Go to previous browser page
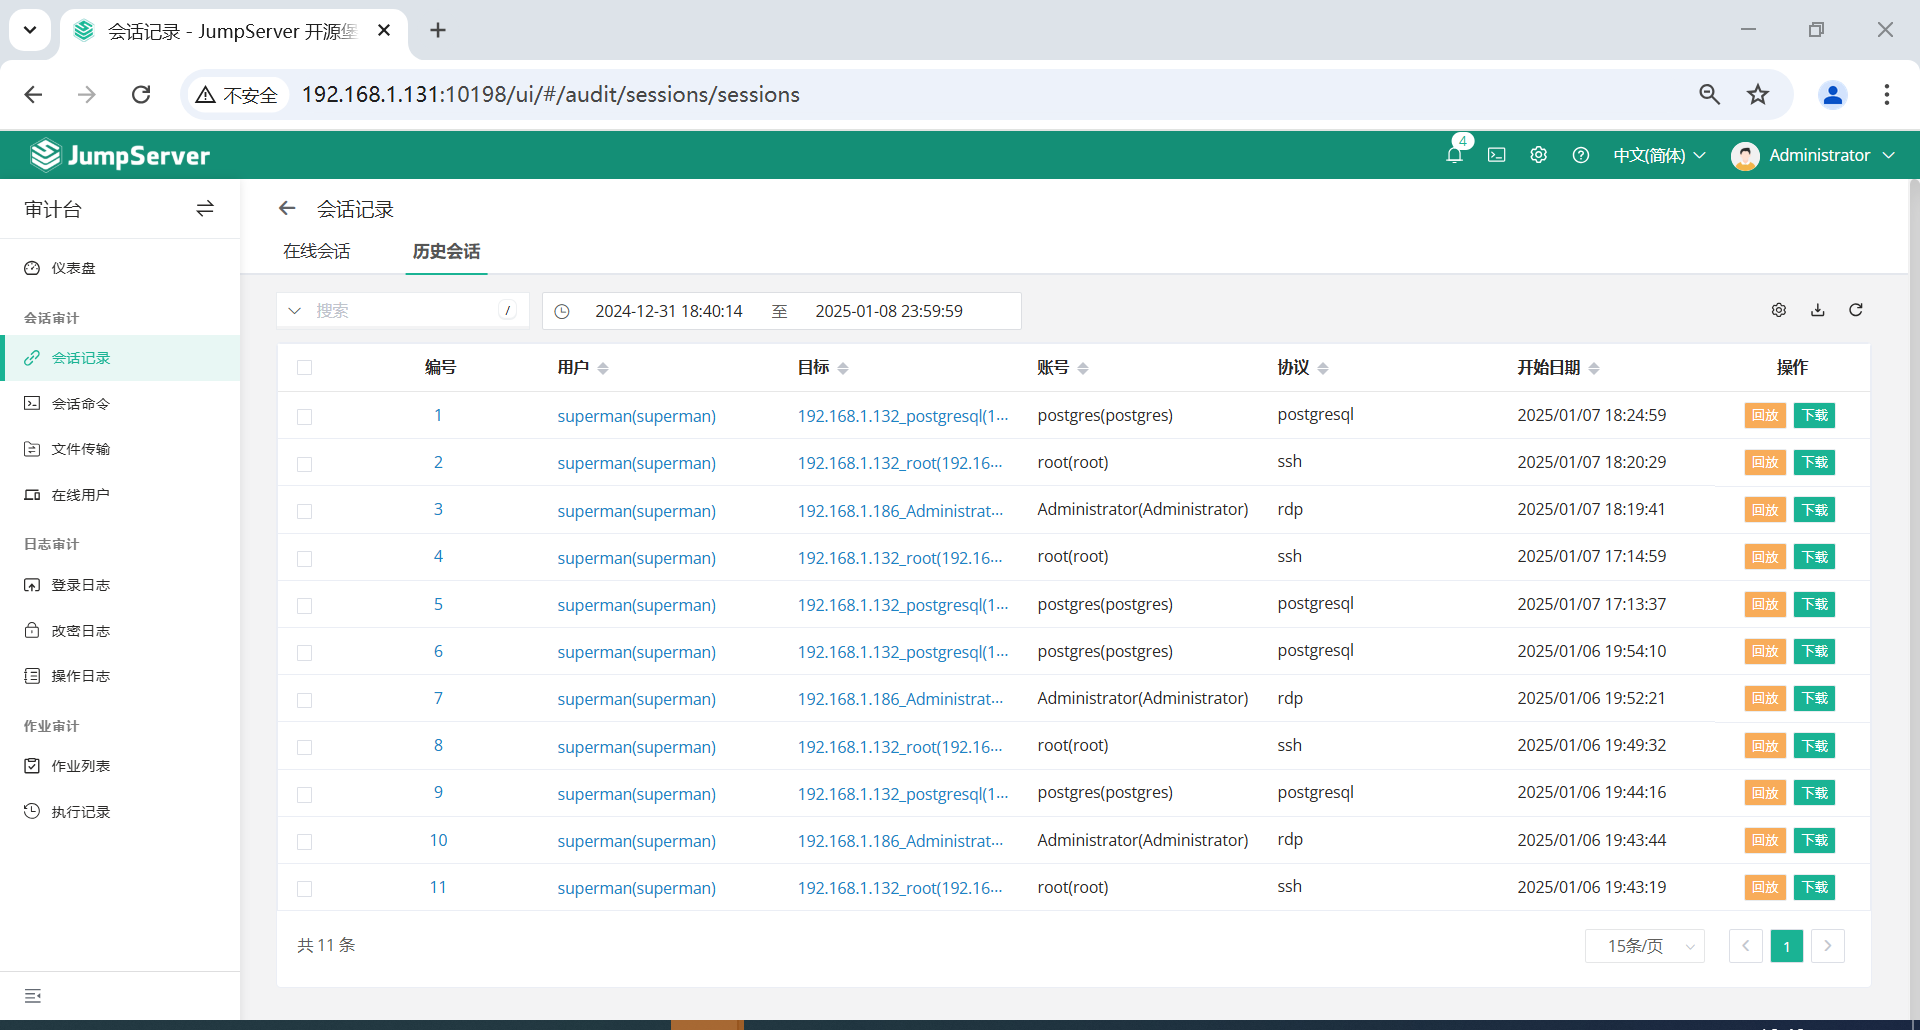The image size is (1920, 1030). click(33, 94)
